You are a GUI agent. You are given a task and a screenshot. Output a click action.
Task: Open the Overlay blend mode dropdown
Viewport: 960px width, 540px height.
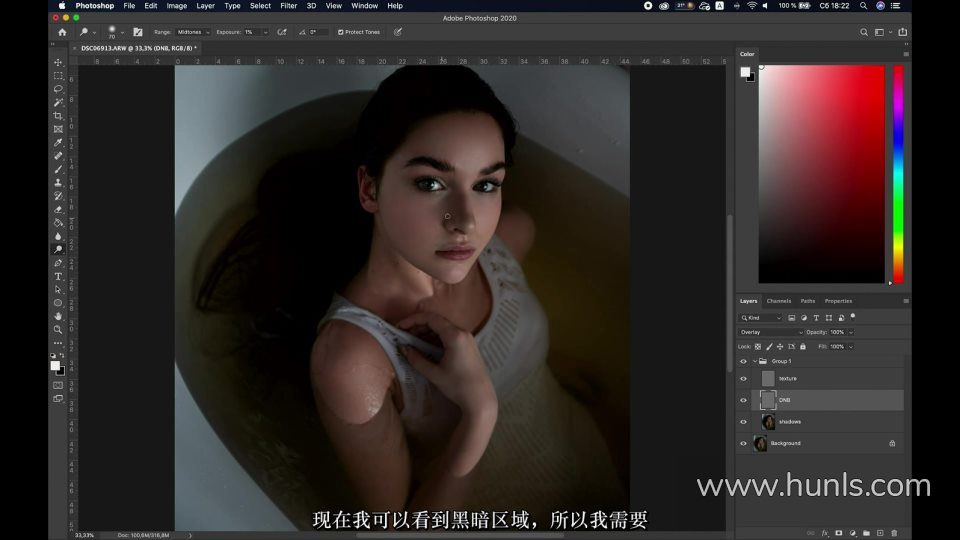pyautogui.click(x=770, y=332)
